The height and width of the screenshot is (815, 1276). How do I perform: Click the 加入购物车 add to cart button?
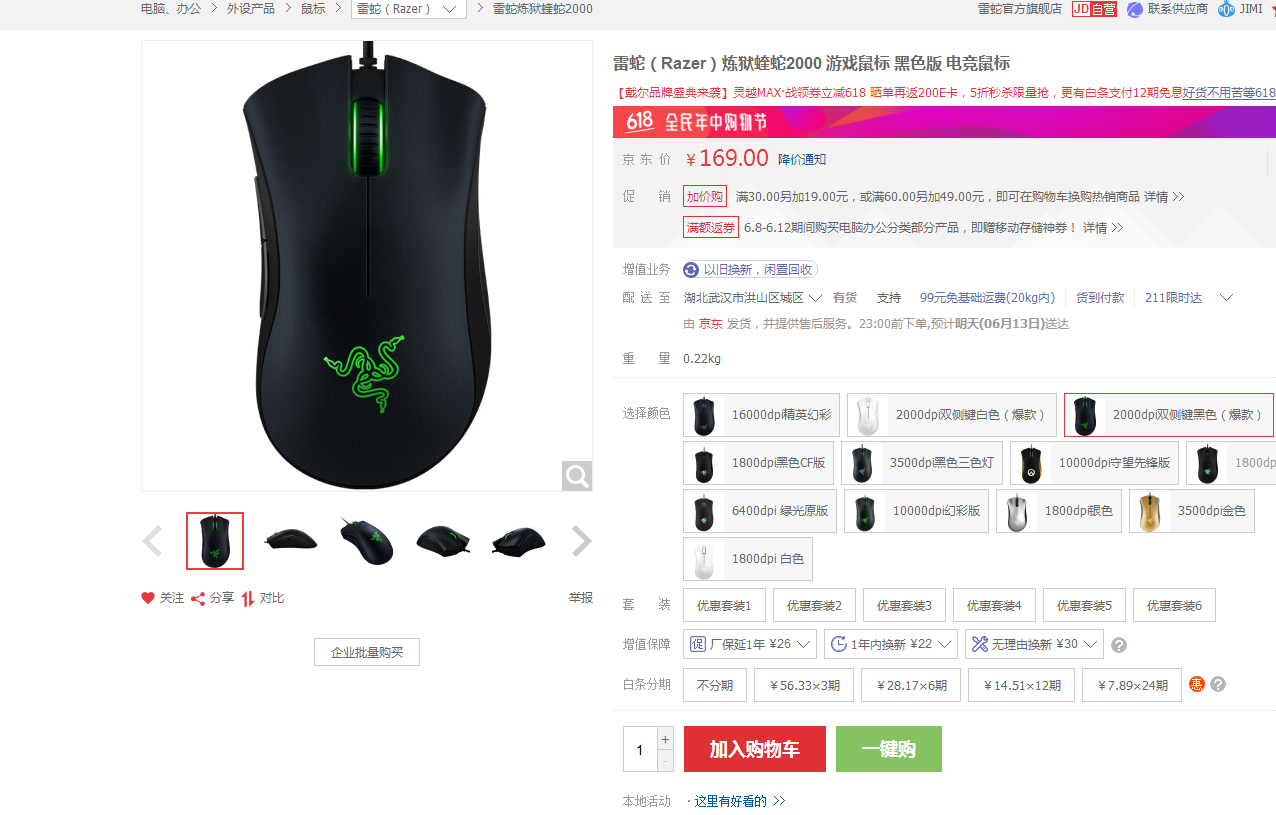[755, 749]
